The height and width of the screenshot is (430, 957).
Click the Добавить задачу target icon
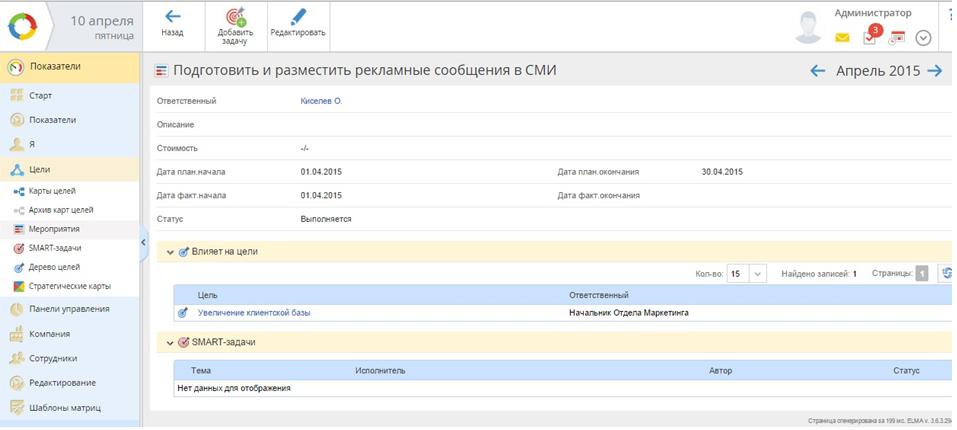(x=235, y=17)
